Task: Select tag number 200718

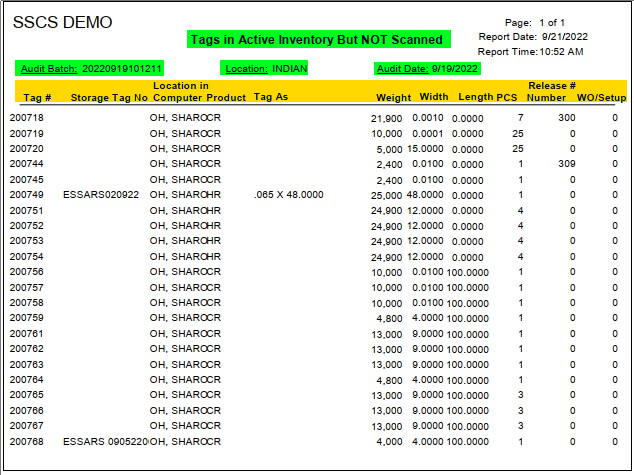Action: (x=26, y=118)
